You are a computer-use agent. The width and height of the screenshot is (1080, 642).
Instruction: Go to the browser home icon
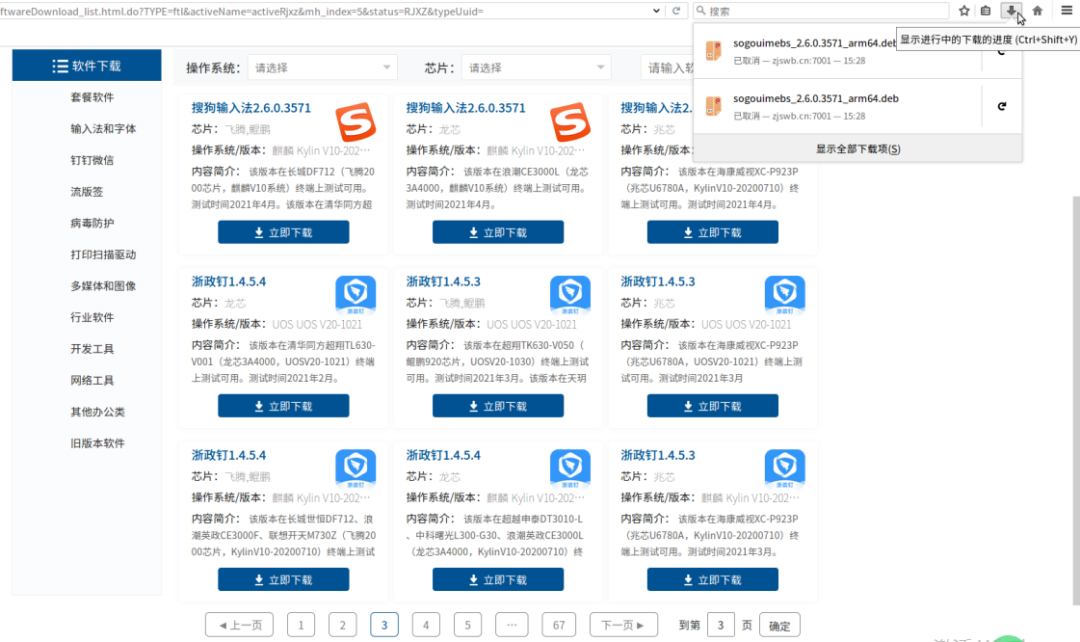[1037, 10]
